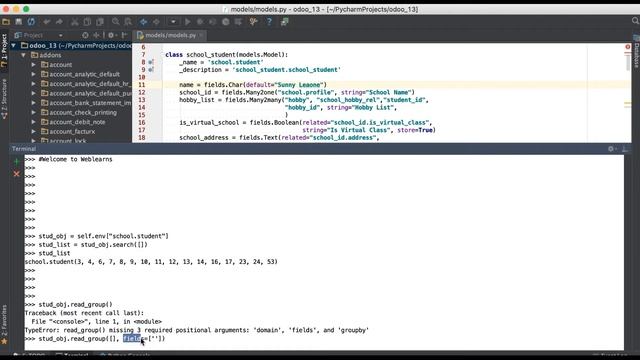Click the Terminal panel title
Image resolution: width=640 pixels, height=360 pixels.
(24, 149)
